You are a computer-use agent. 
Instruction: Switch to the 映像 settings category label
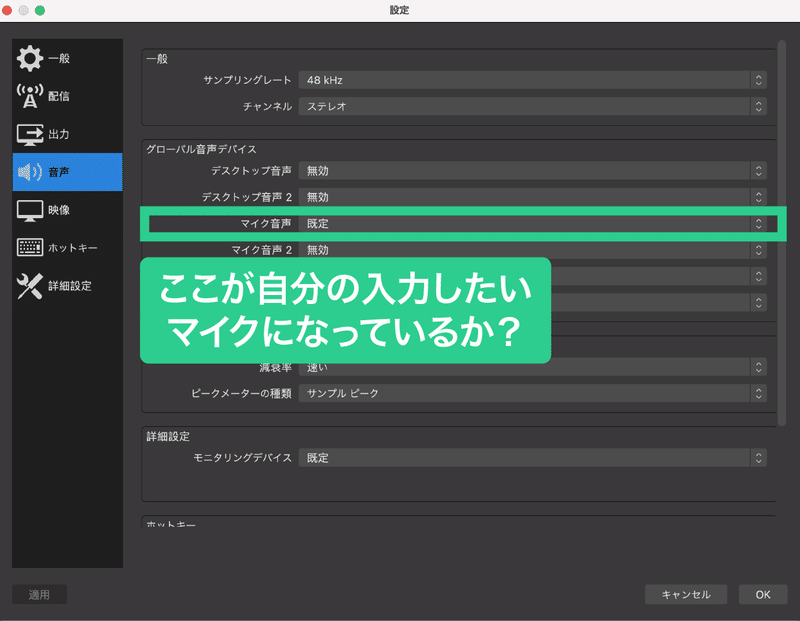[59, 210]
